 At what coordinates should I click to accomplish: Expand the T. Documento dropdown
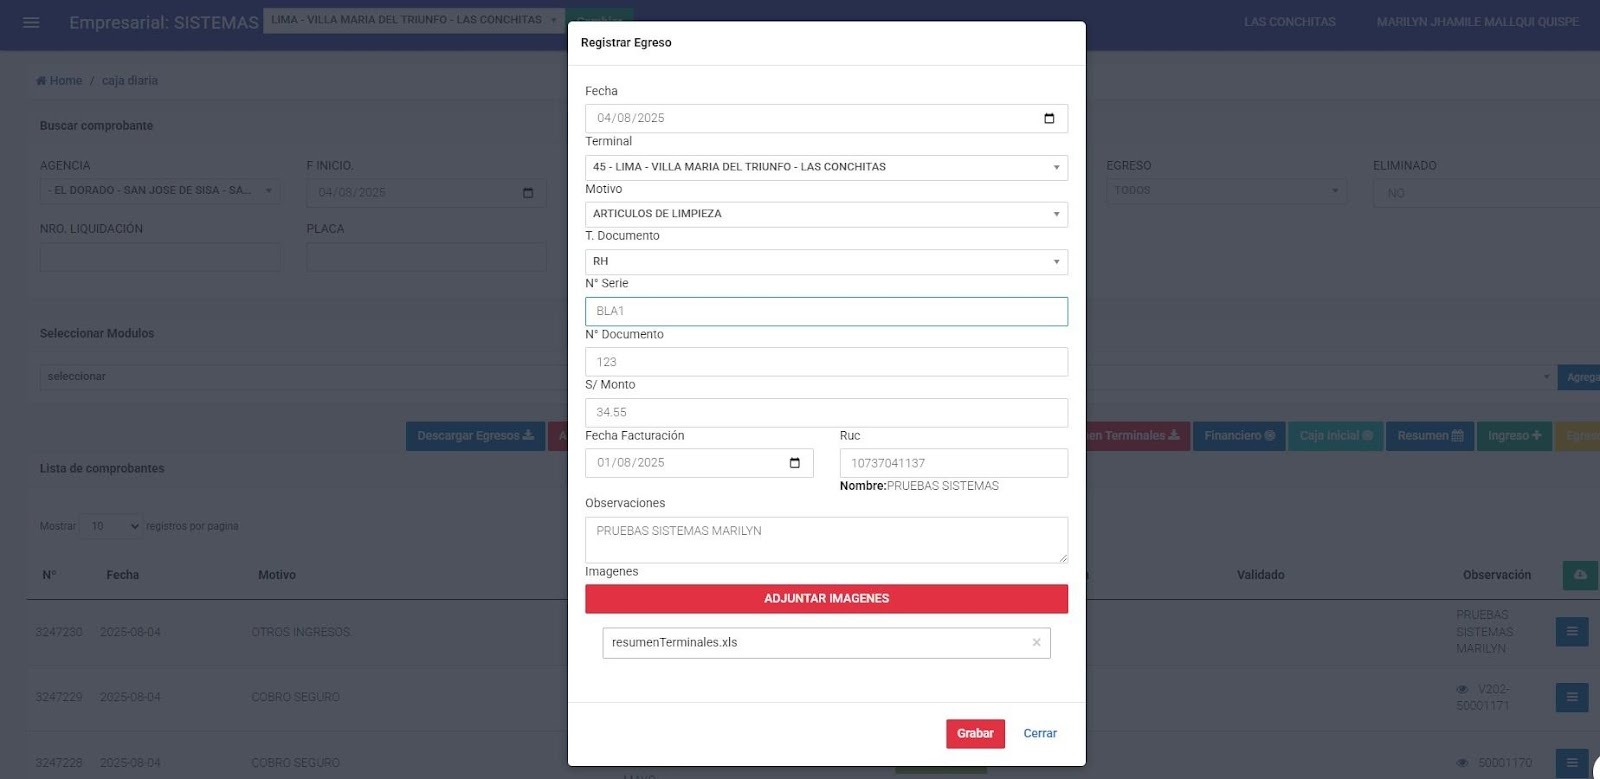tap(826, 261)
